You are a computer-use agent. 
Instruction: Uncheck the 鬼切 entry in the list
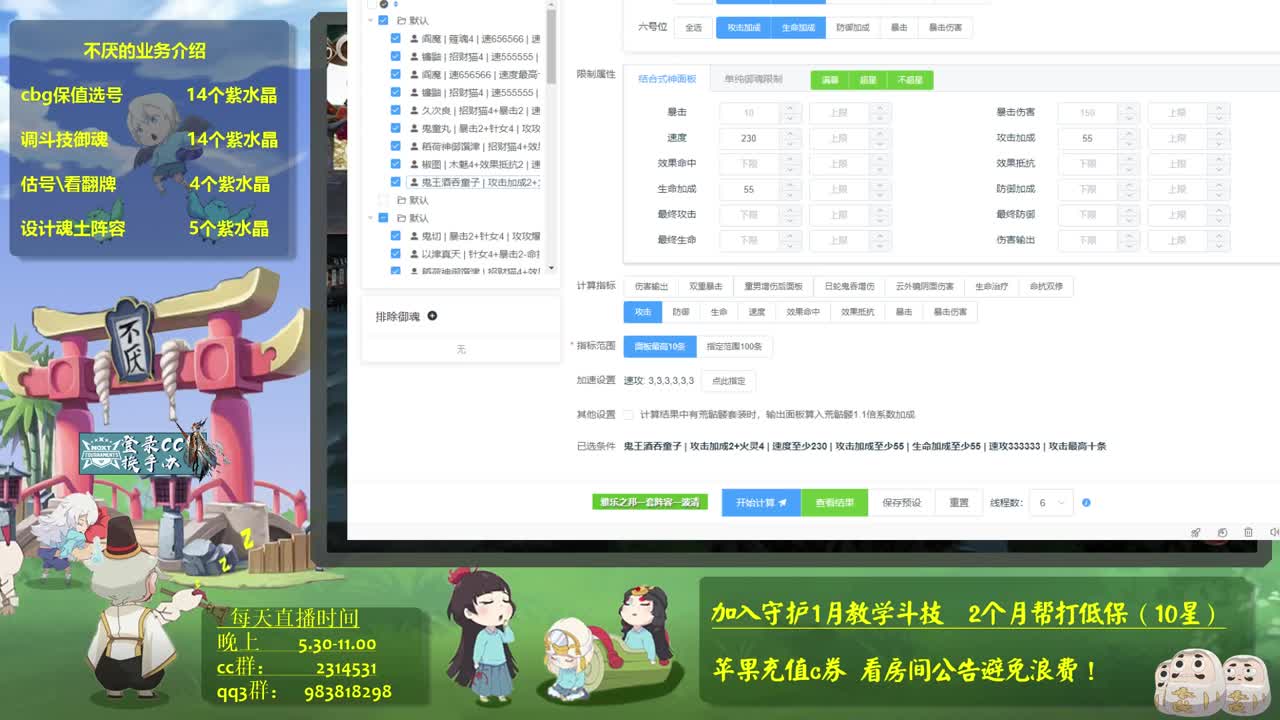tap(395, 235)
